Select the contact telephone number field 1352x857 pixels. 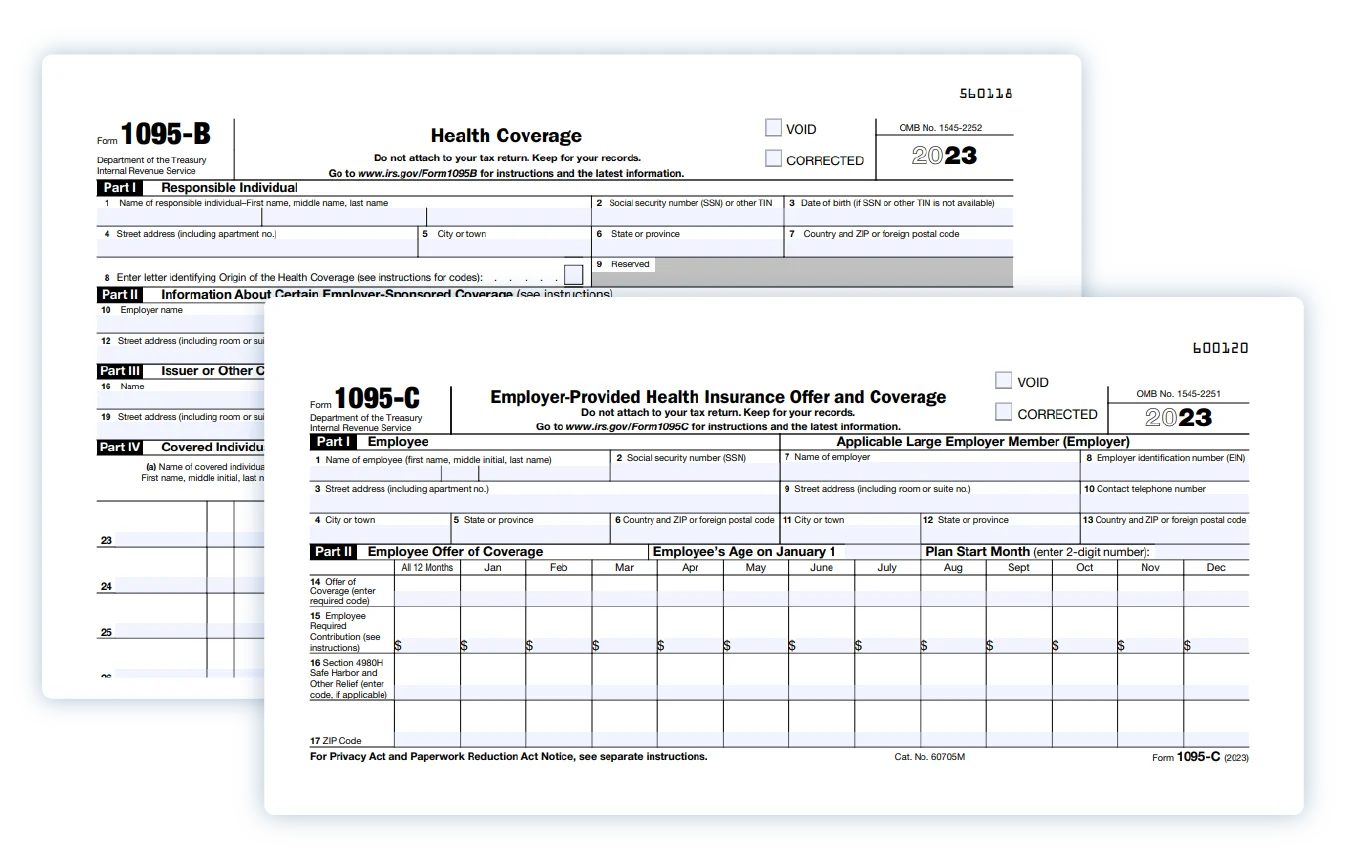point(1164,502)
